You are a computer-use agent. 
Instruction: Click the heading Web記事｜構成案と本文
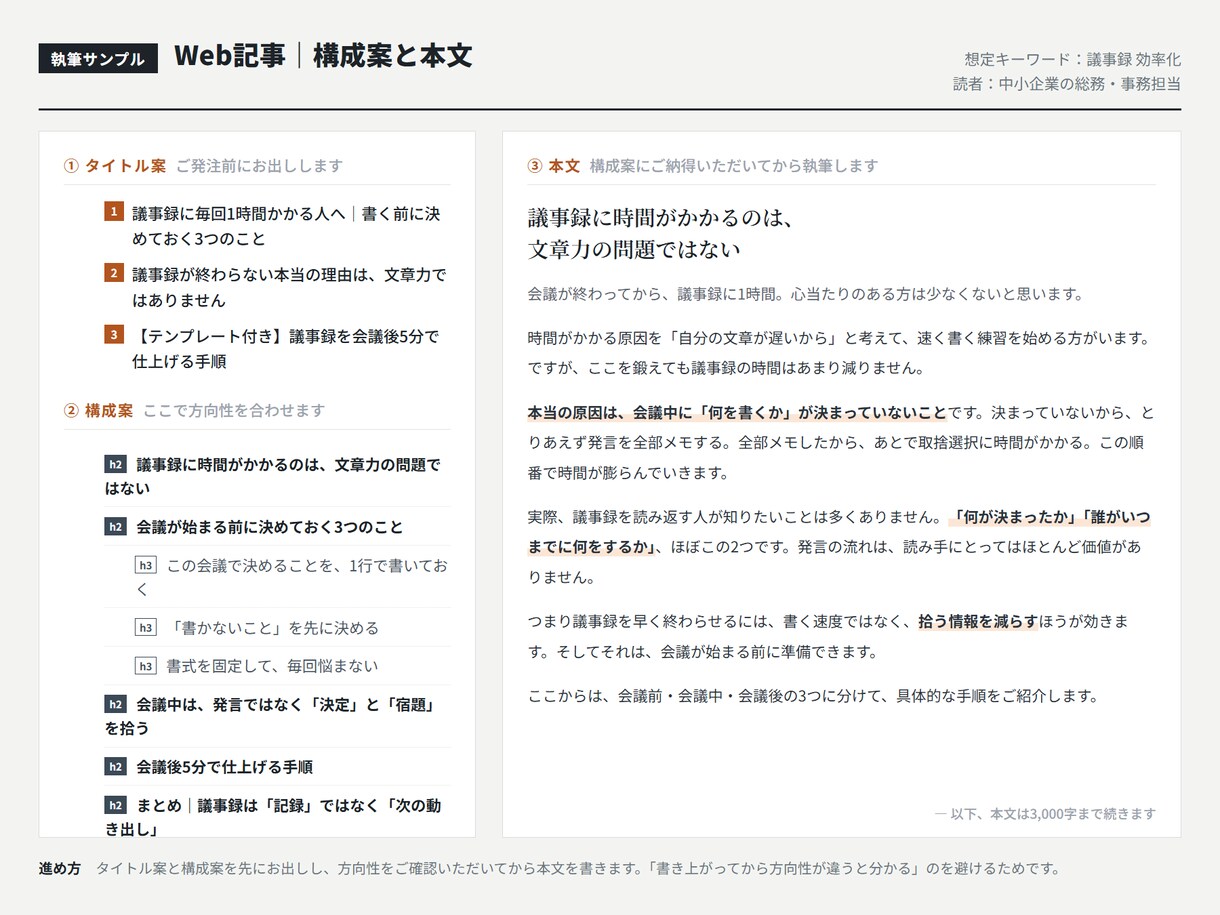point(323,56)
